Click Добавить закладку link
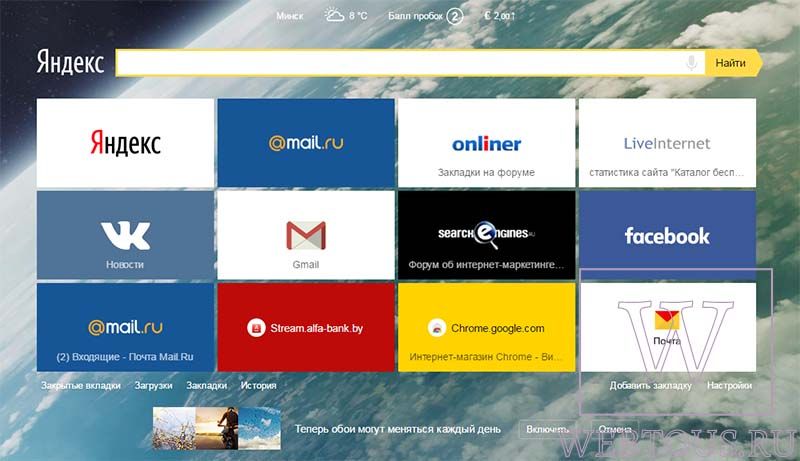 [x=651, y=386]
